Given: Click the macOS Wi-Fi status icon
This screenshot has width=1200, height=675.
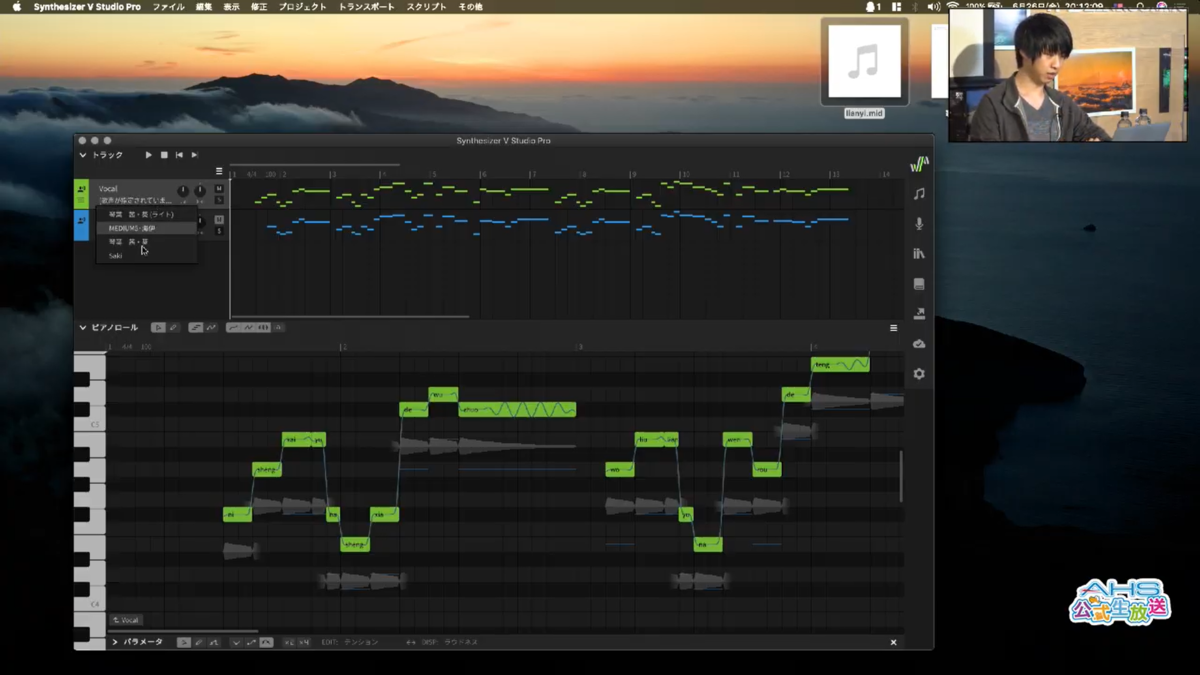Looking at the screenshot, I should pos(953,7).
